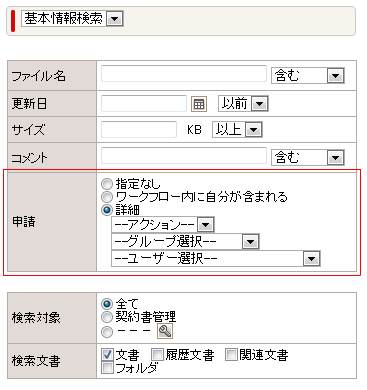Select the 指定なし radio button
Viewport: 367px width, 390px height.
[x=107, y=184]
